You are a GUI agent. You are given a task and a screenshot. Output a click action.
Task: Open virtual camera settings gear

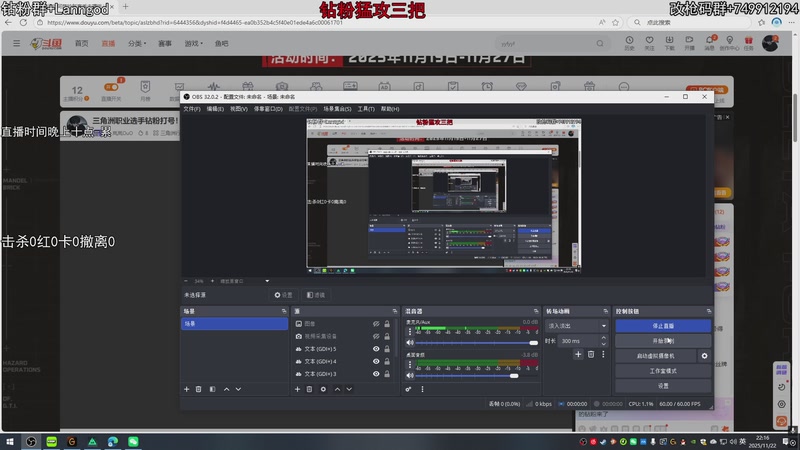tap(705, 356)
